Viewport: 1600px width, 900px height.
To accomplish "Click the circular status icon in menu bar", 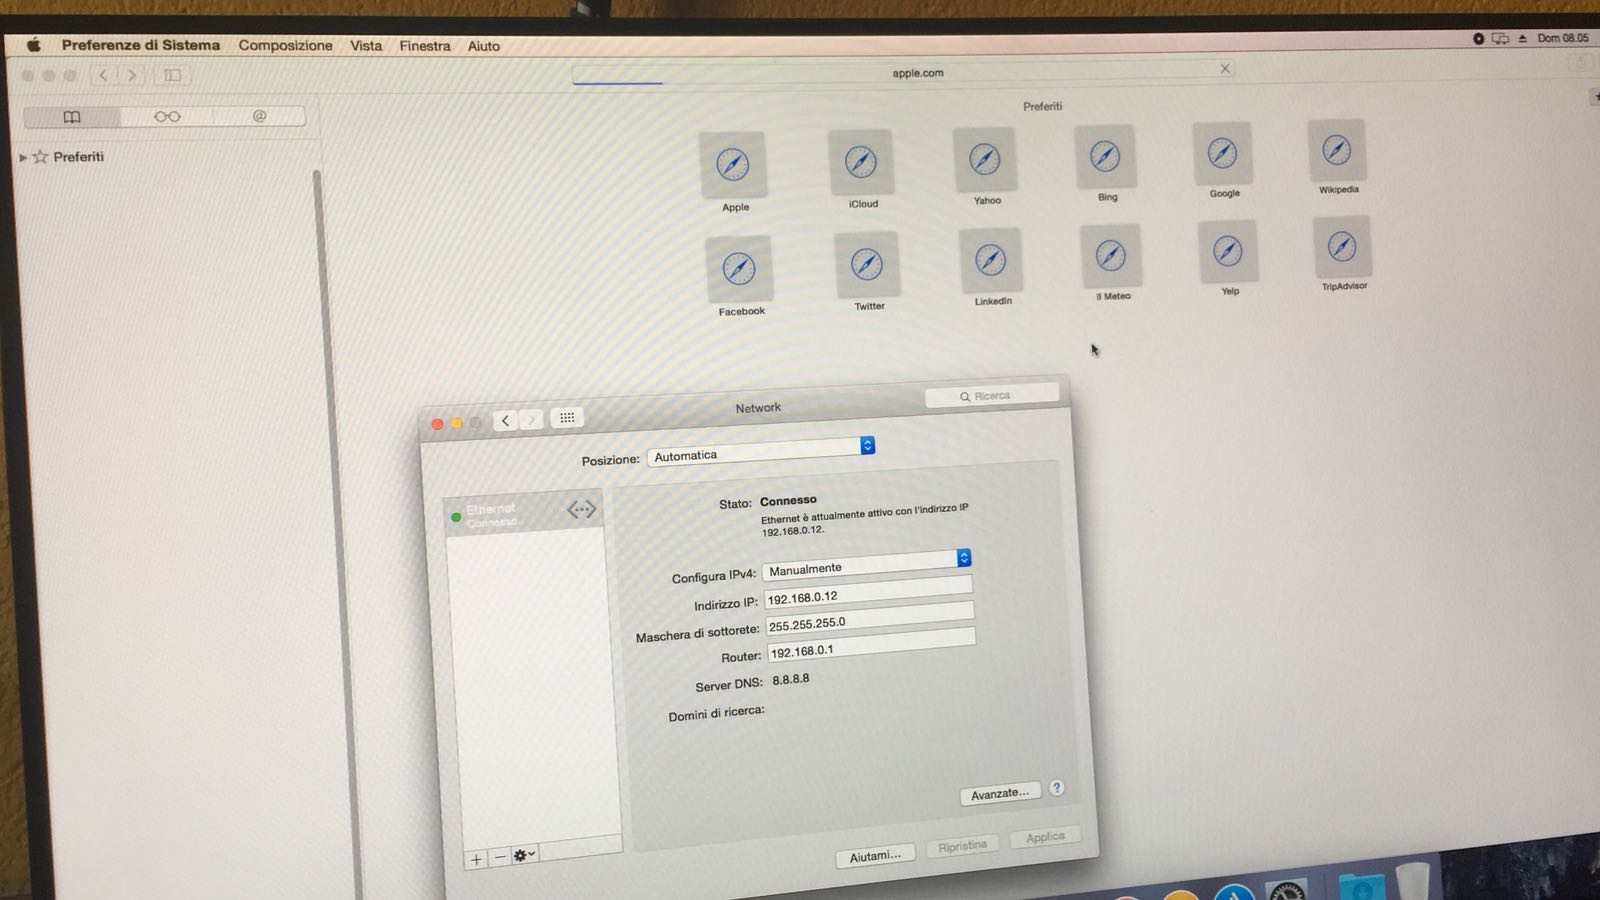I will click(x=1478, y=38).
